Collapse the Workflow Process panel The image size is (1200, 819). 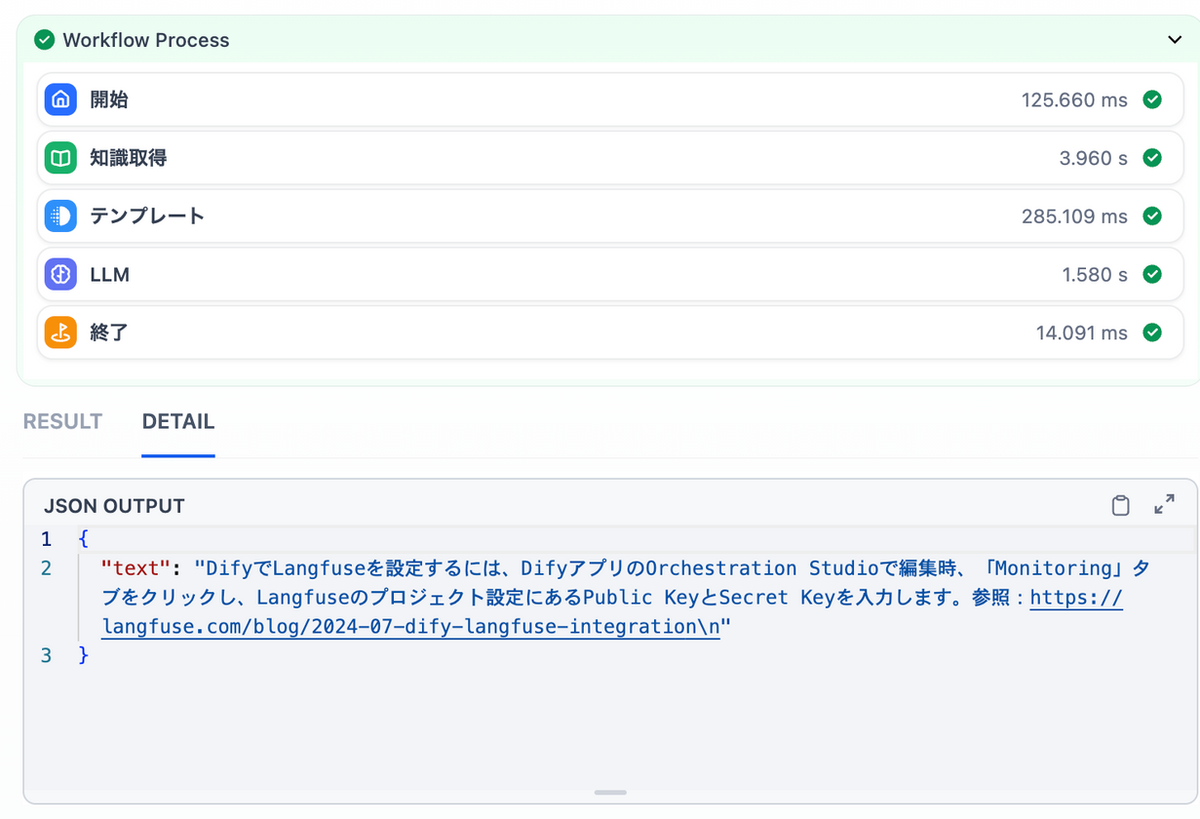tap(1175, 40)
